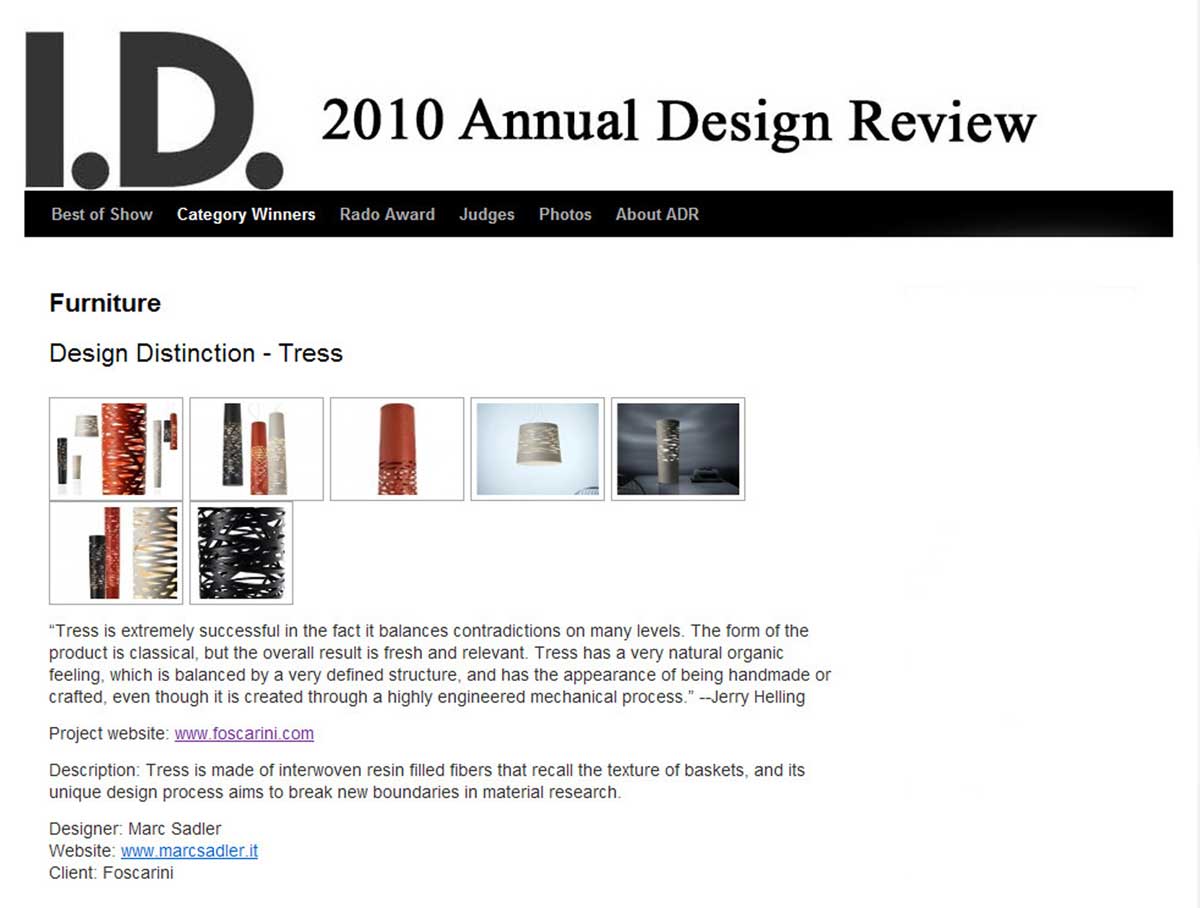Click the Design Distinction - Tress heading

point(196,353)
